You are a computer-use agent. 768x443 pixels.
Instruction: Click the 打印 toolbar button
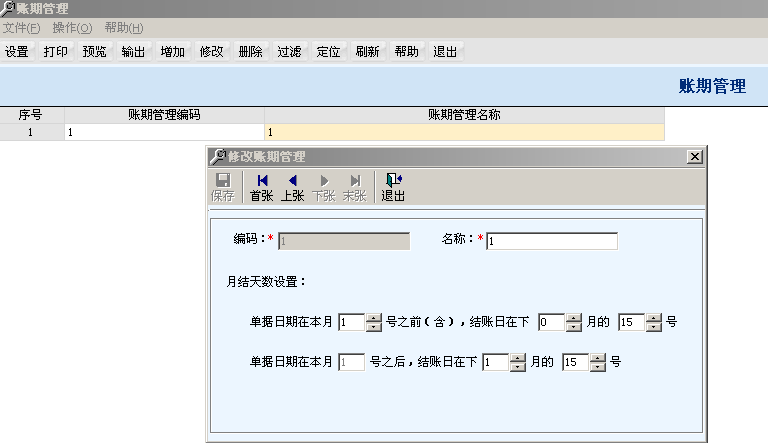[x=55, y=51]
